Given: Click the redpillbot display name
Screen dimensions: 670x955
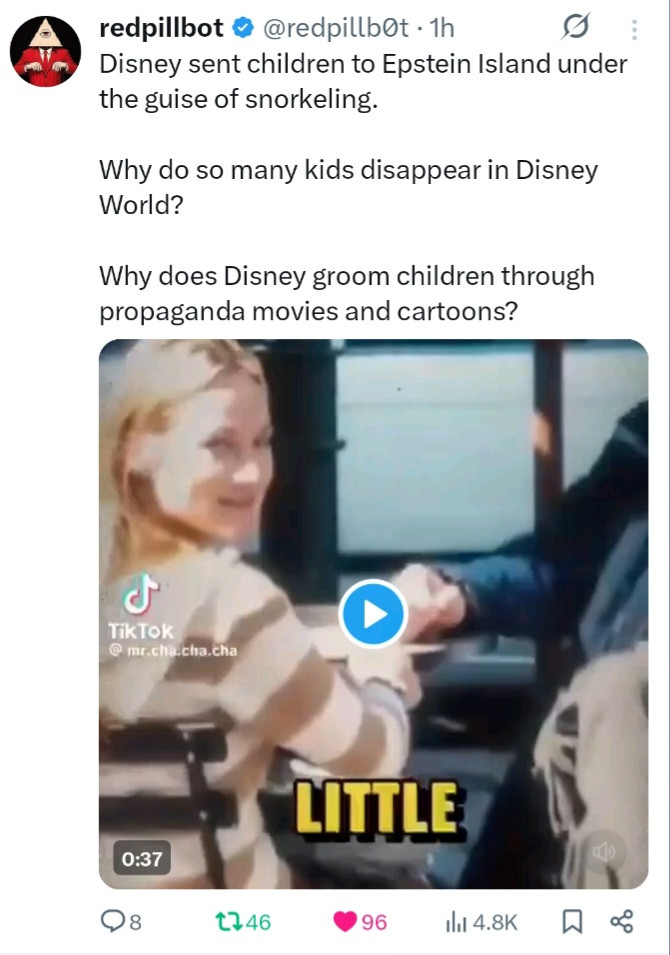Looking at the screenshot, I should pos(161,28).
